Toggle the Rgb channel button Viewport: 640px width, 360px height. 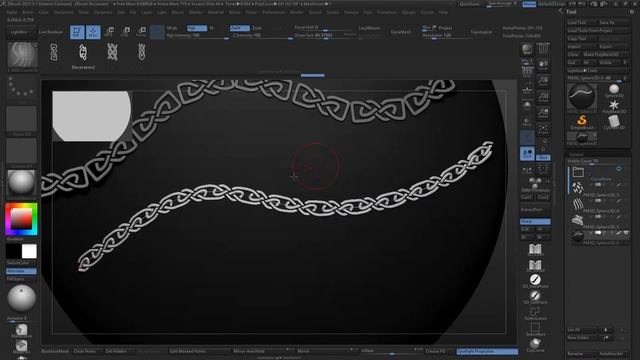(197, 28)
